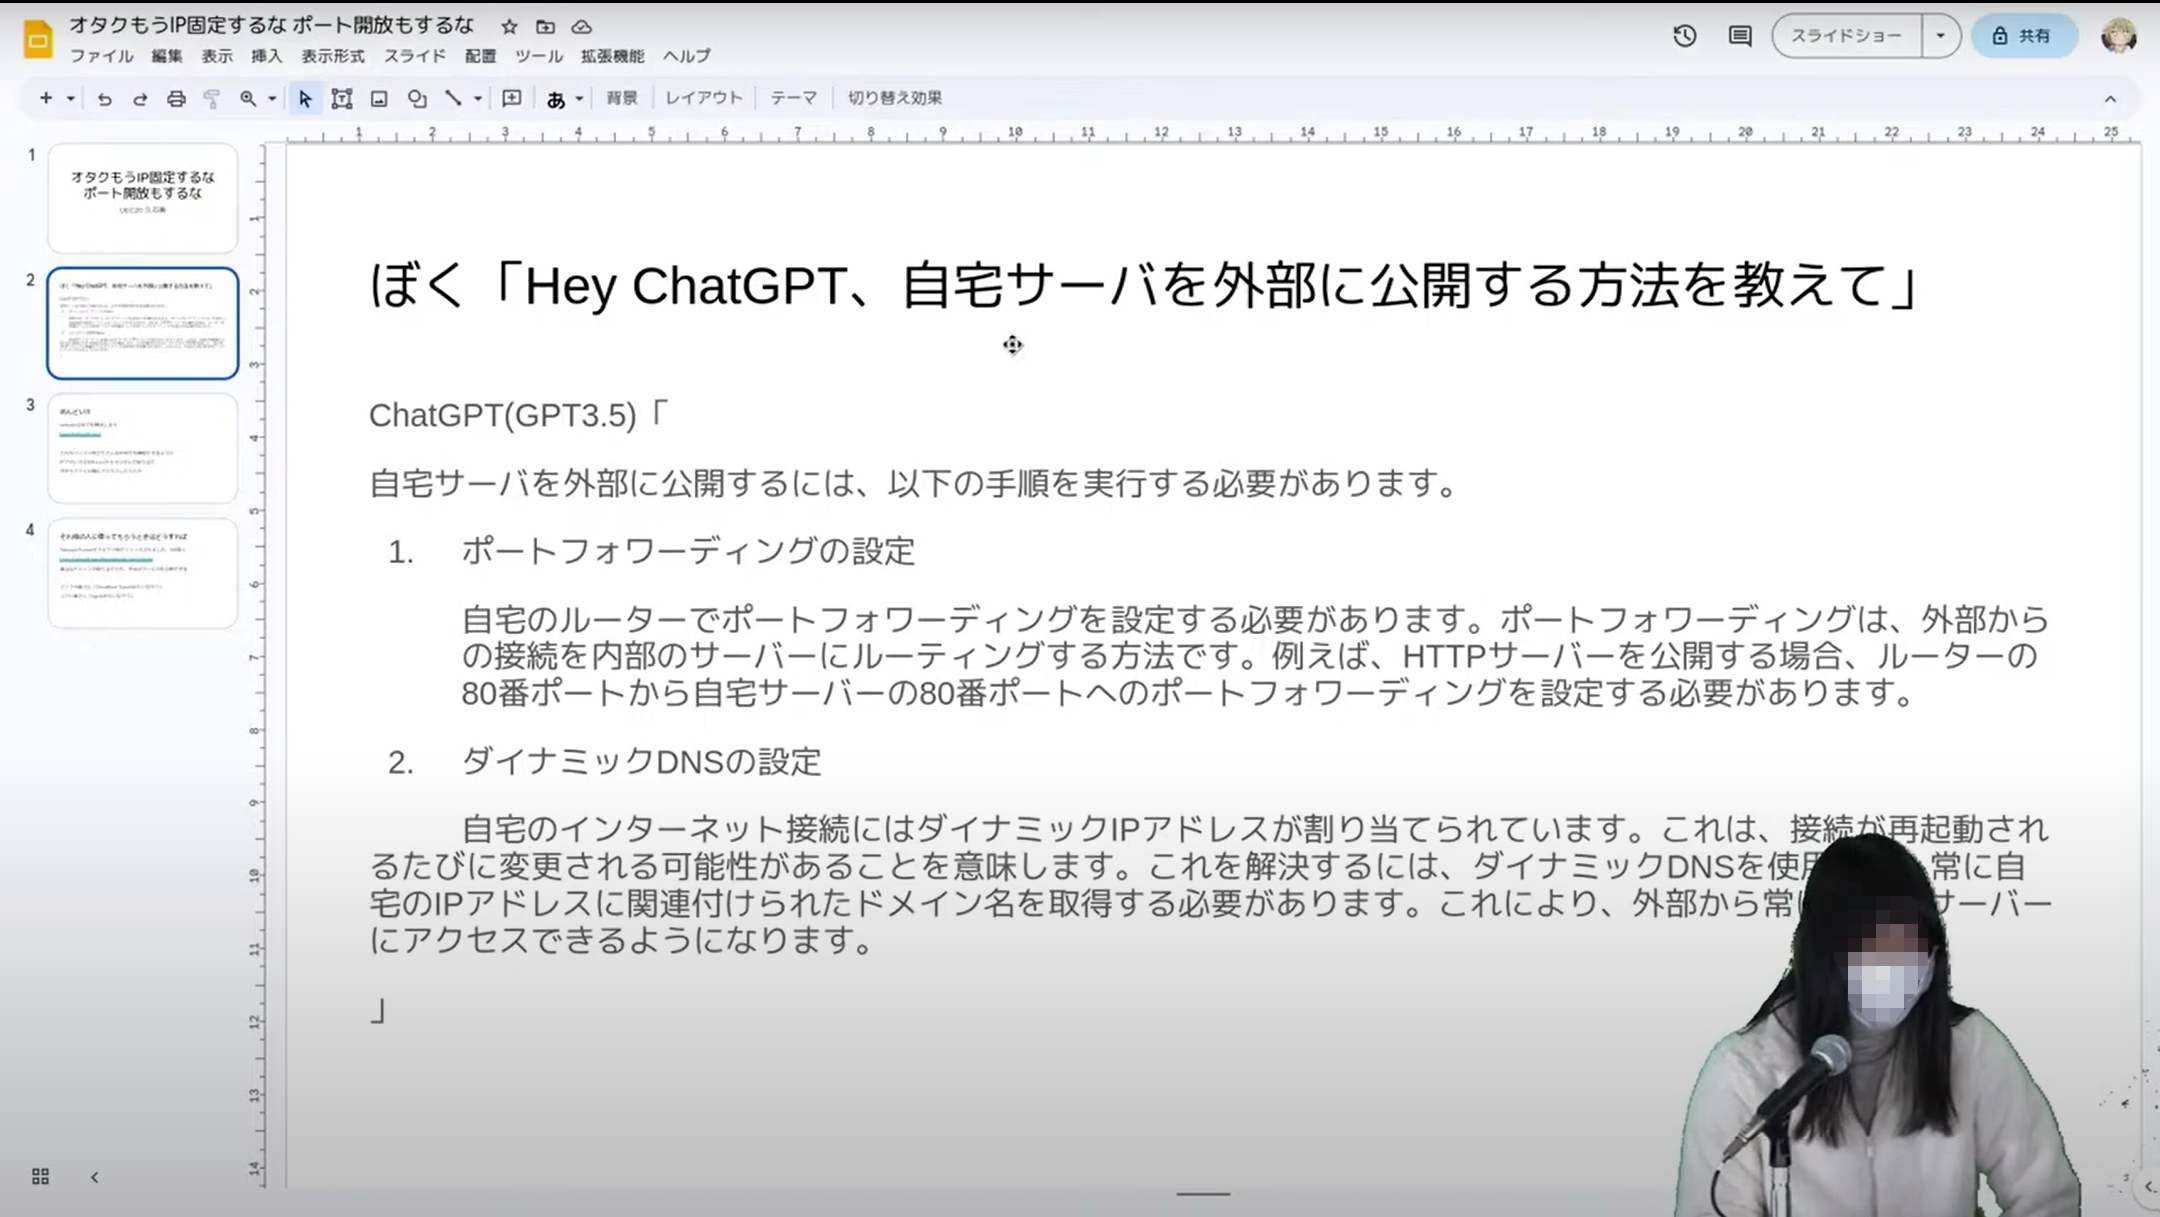Show side panel arrow at bottom right
This screenshot has height=1217, width=2160.
[x=2147, y=1187]
